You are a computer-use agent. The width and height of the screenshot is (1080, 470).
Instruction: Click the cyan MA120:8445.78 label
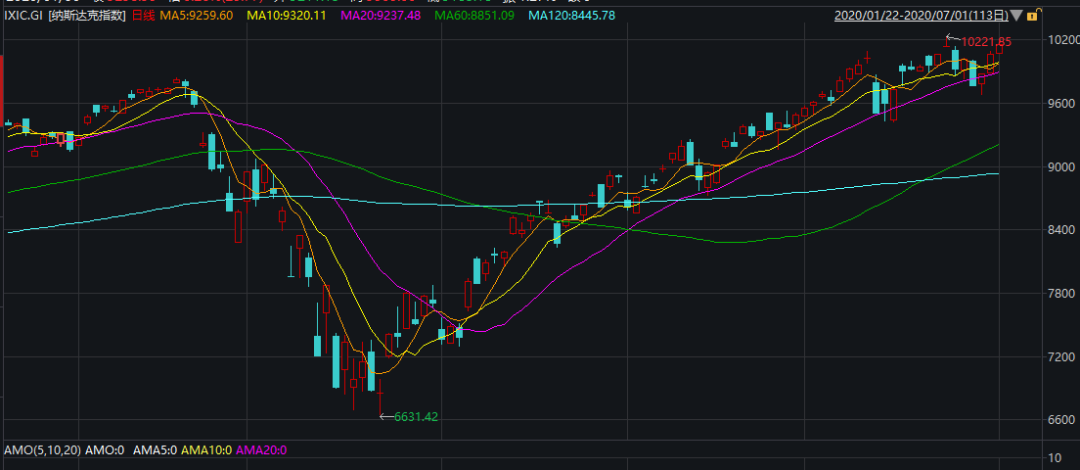571,16
